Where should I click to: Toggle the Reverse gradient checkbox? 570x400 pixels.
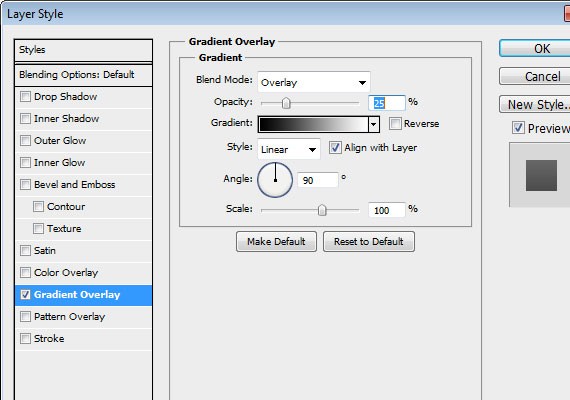(395, 124)
